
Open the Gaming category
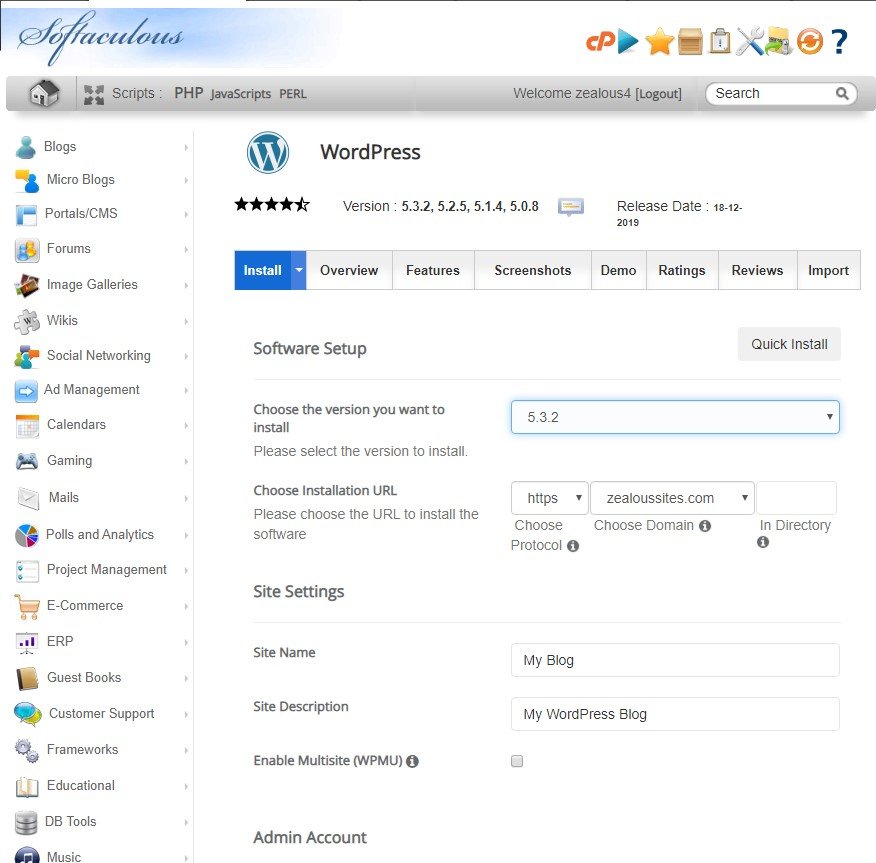pyautogui.click(x=69, y=461)
